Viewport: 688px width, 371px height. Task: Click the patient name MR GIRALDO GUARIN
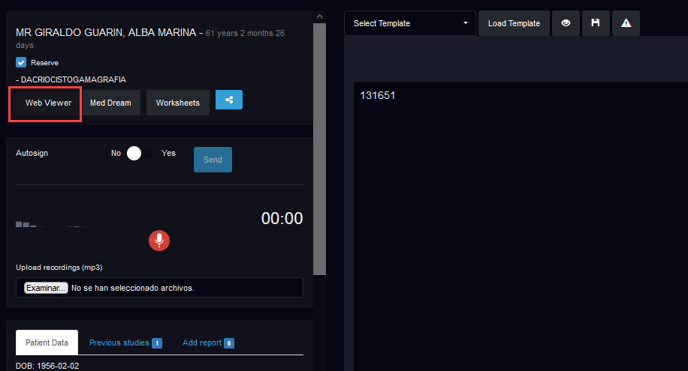point(106,32)
